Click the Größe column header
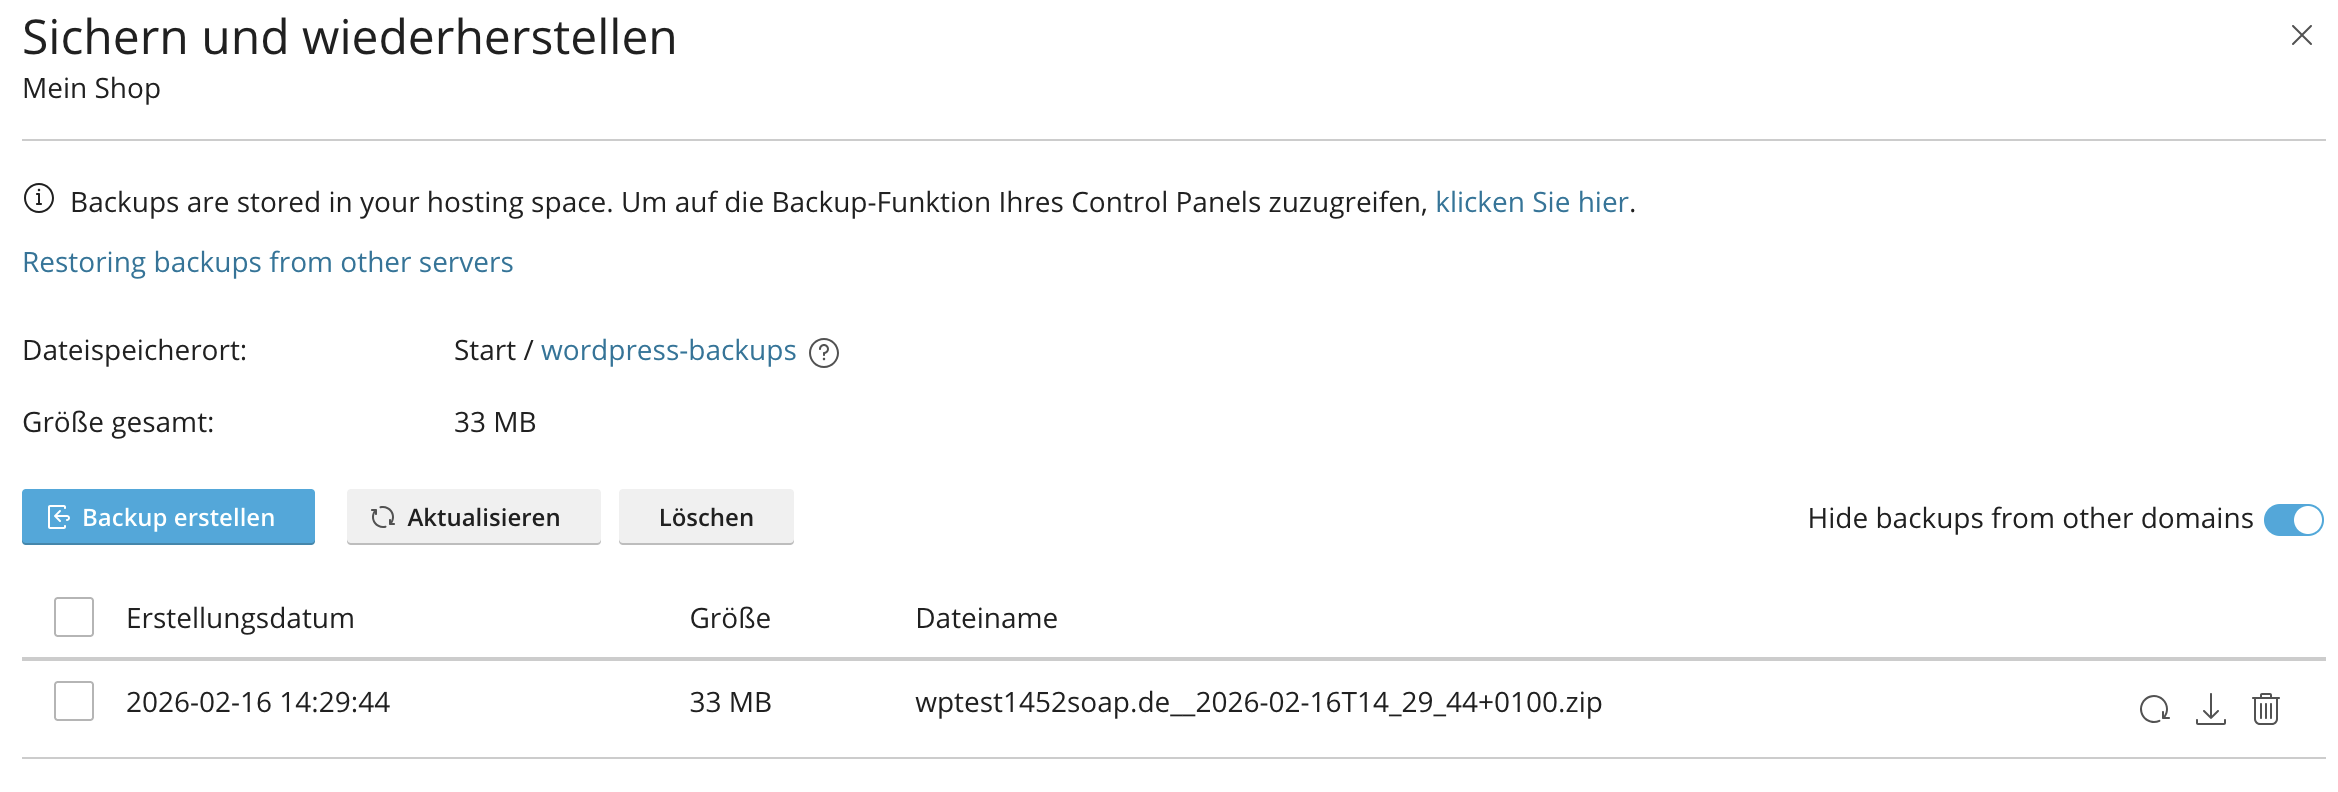2338x792 pixels. (x=730, y=618)
